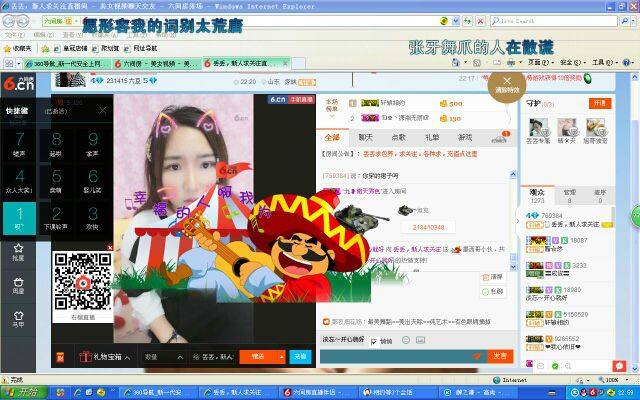Select hotkey sound 6 婴儿笑
The image size is (640, 400).
(93, 181)
